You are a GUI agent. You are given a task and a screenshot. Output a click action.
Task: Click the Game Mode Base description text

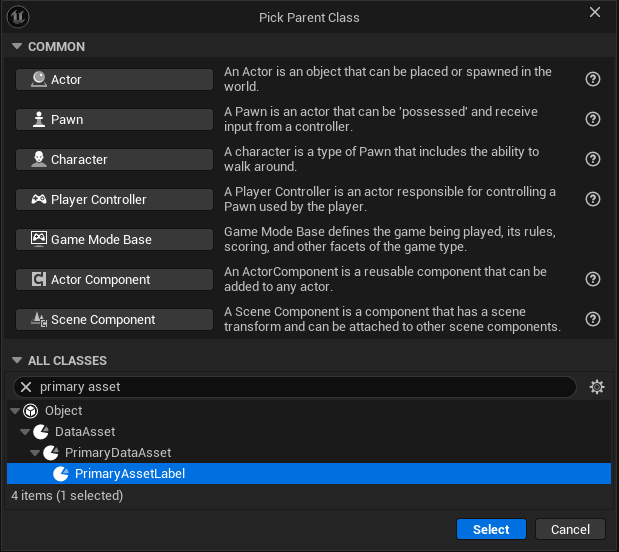pyautogui.click(x=390, y=239)
